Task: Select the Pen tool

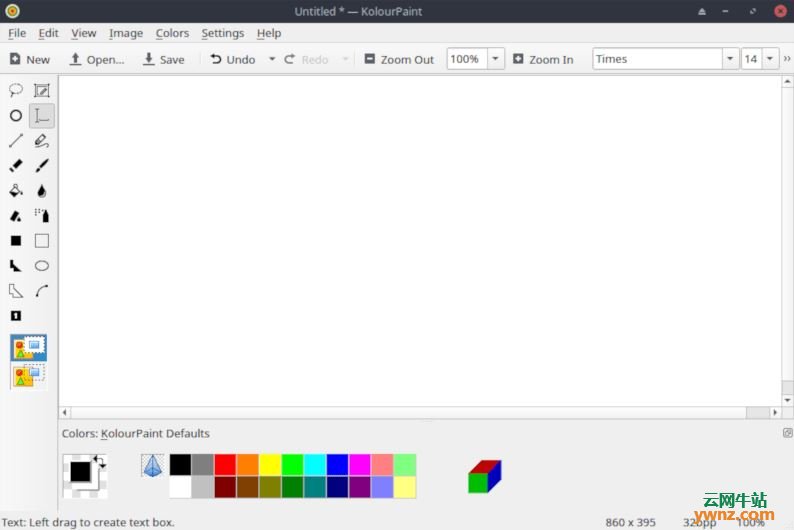Action: tap(42, 140)
